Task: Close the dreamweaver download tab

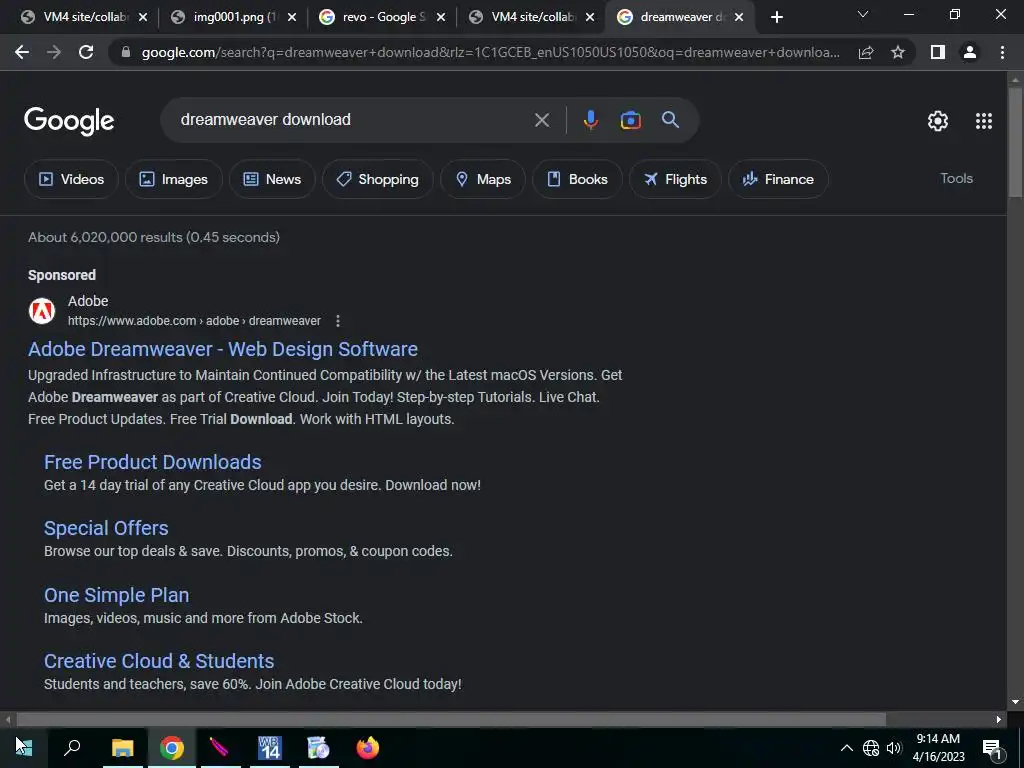Action: [739, 18]
